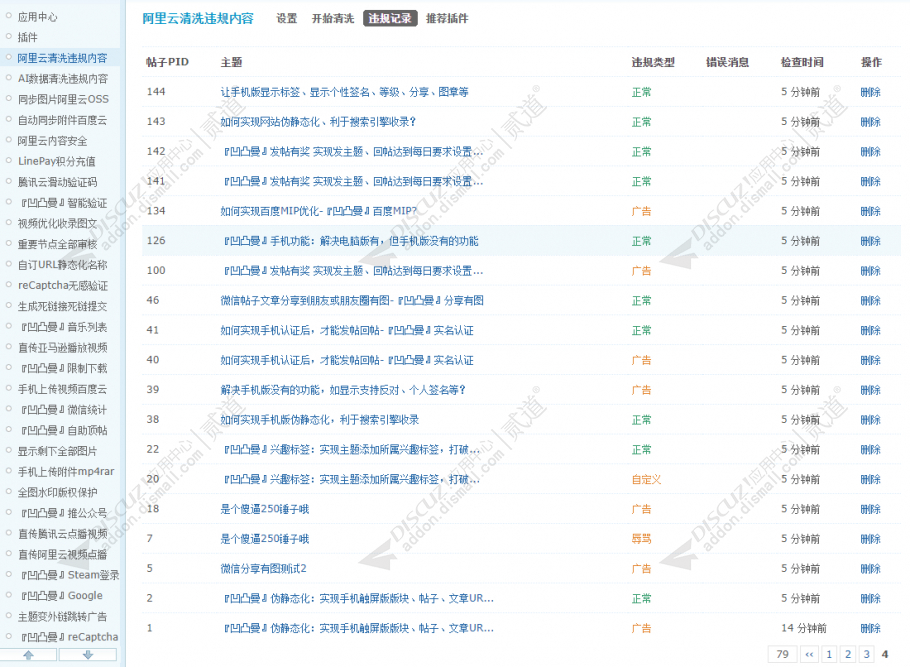Delete the record for PID 100
This screenshot has height=667, width=910.
[x=871, y=271]
